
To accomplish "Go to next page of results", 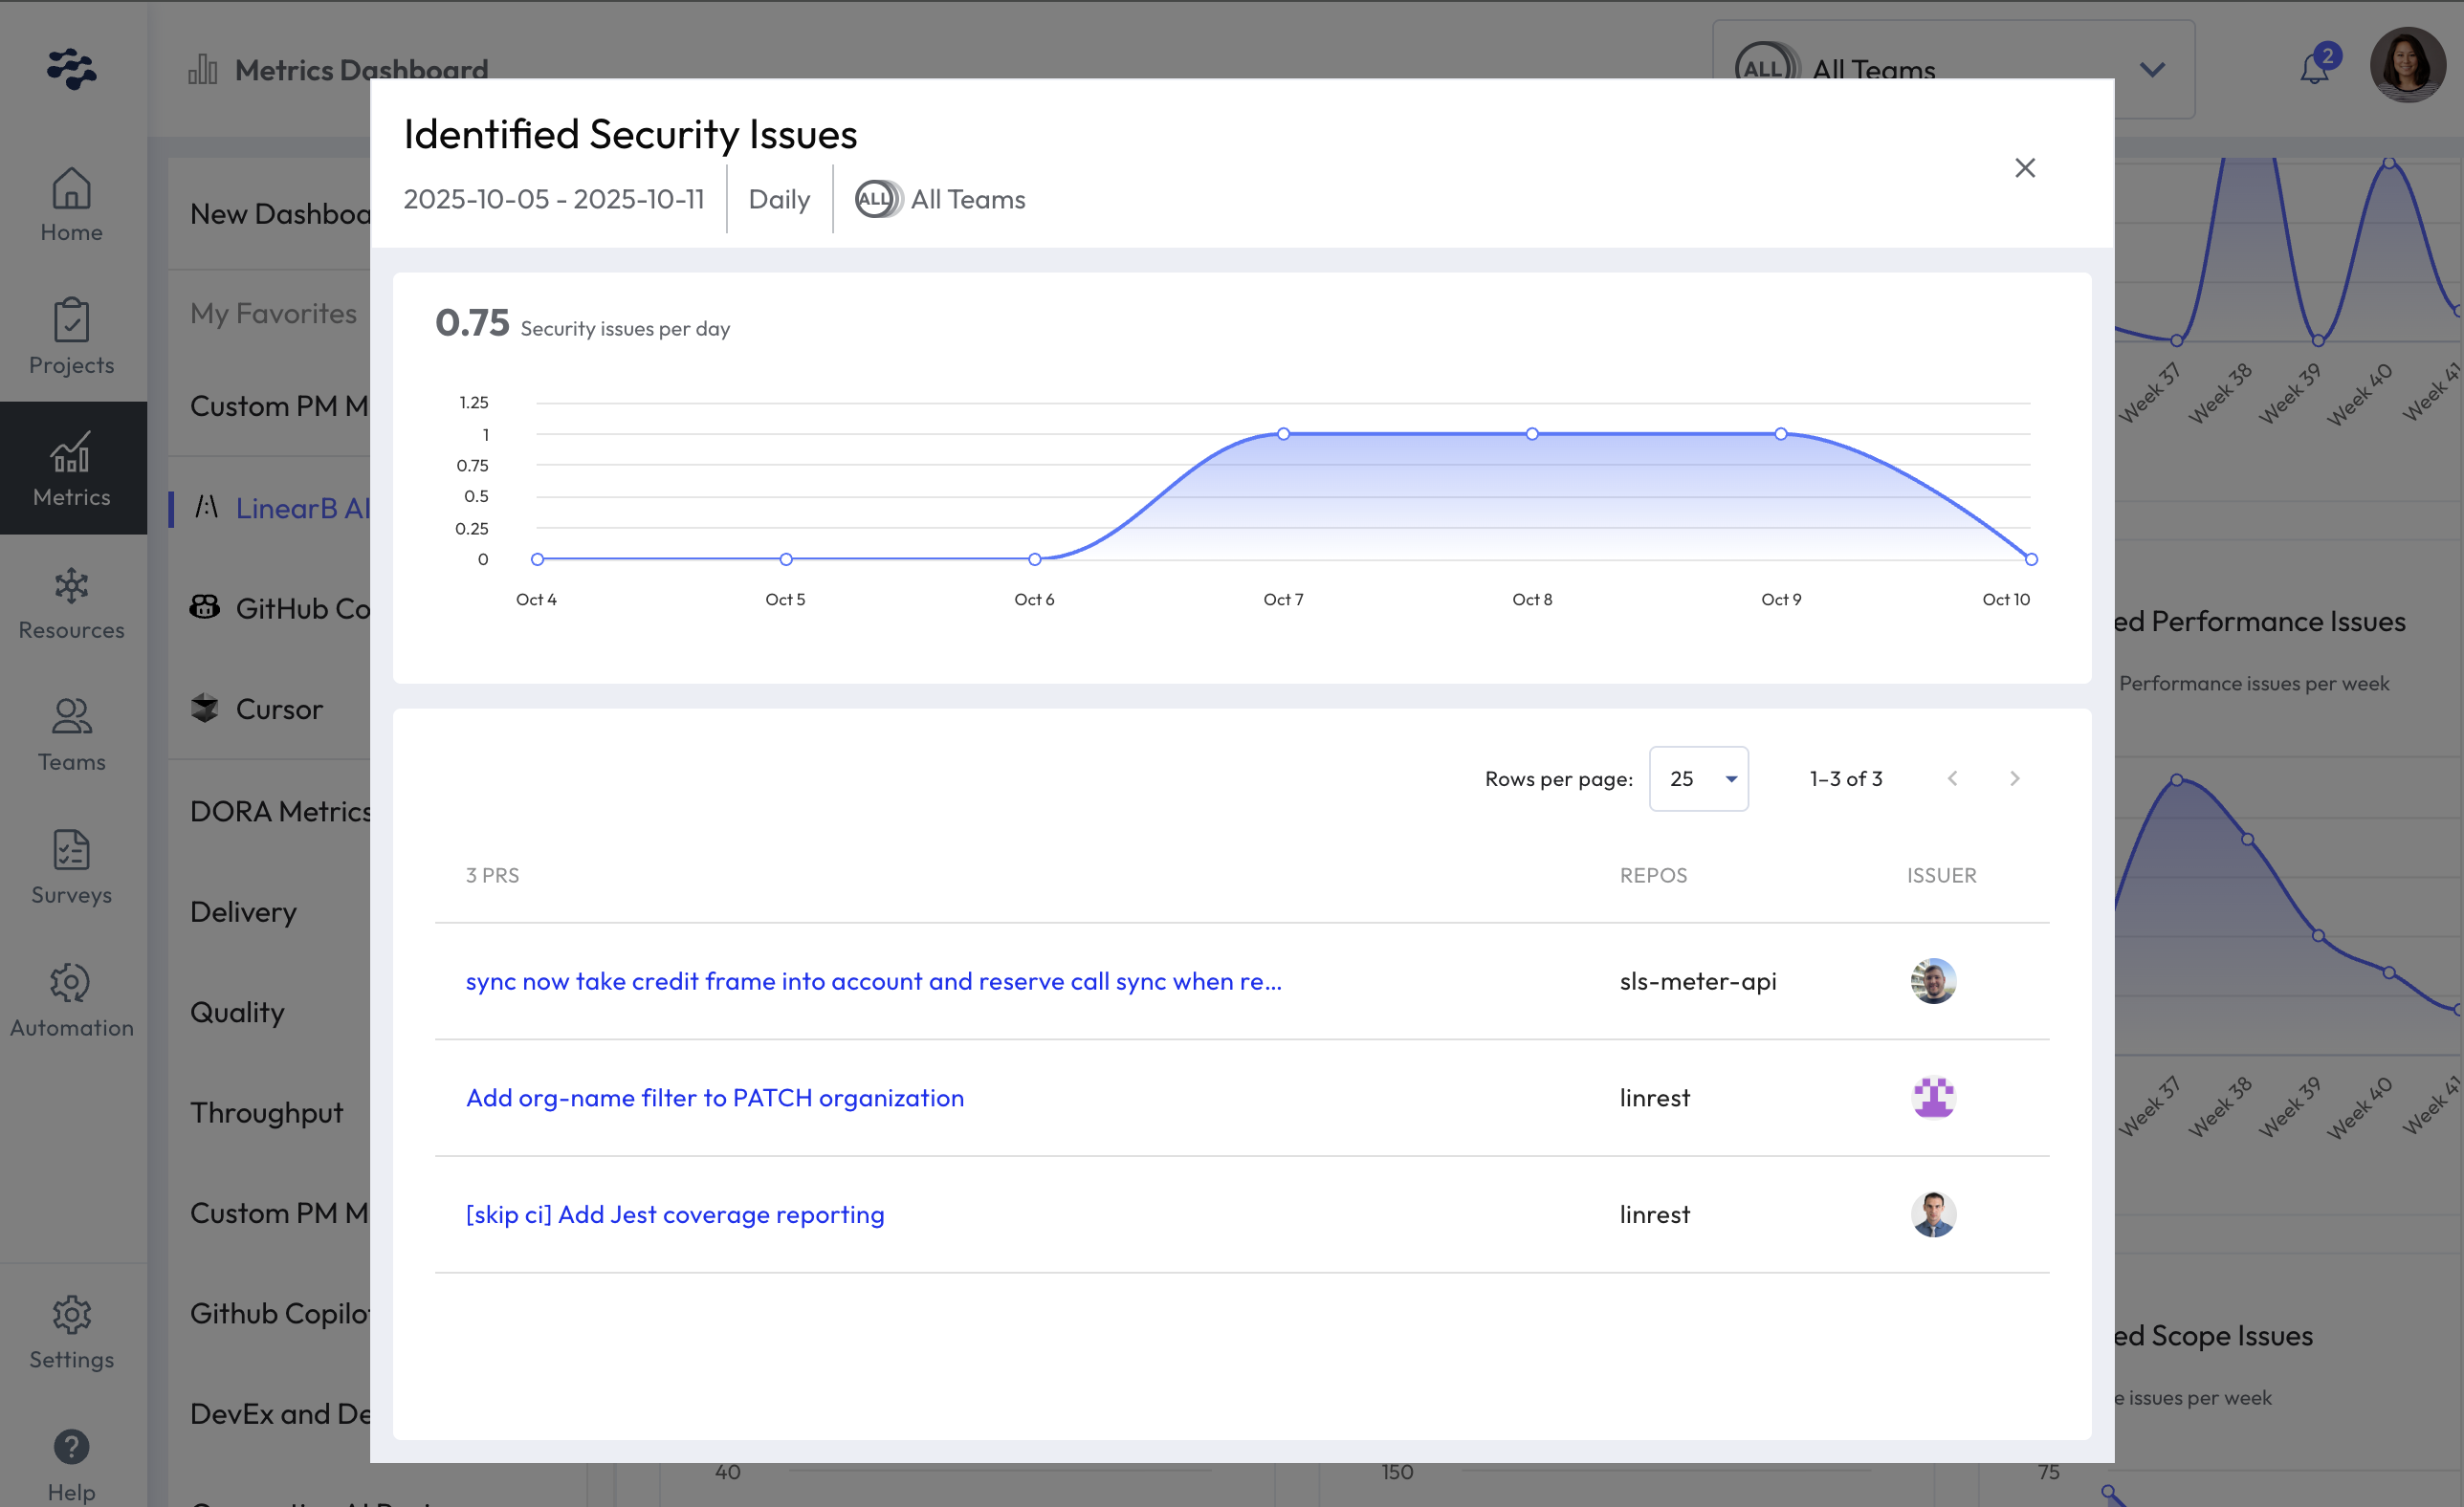I will click(x=2015, y=778).
